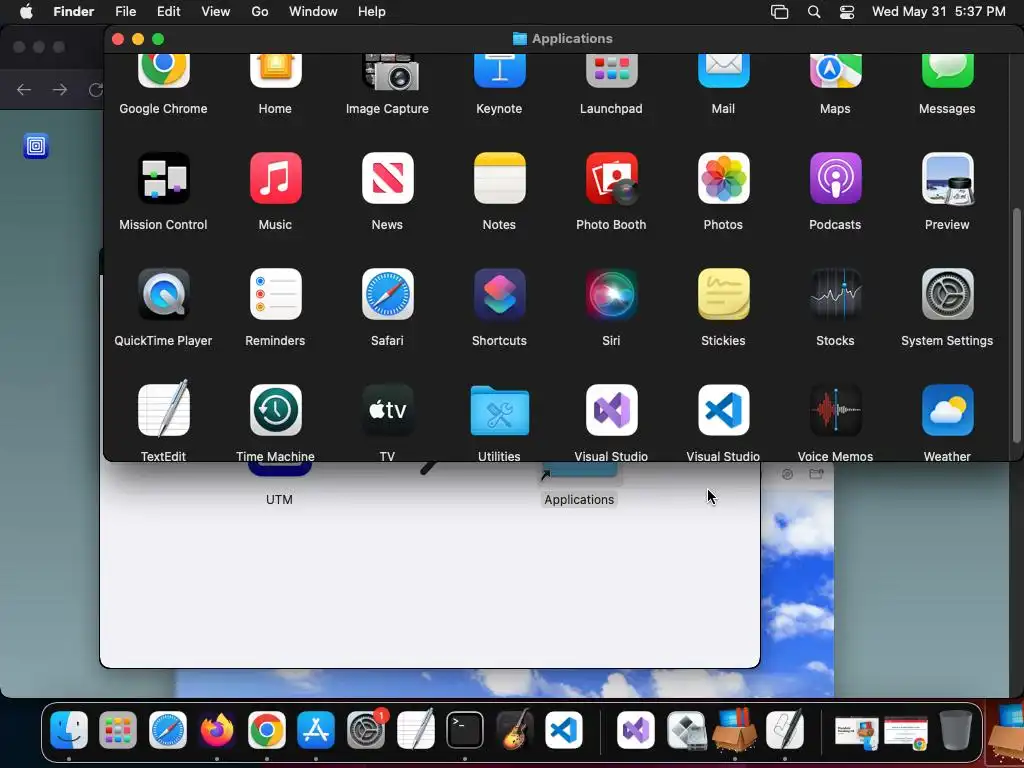Image resolution: width=1024 pixels, height=768 pixels.
Task: Open System Settings in Applications window
Action: pos(947,294)
